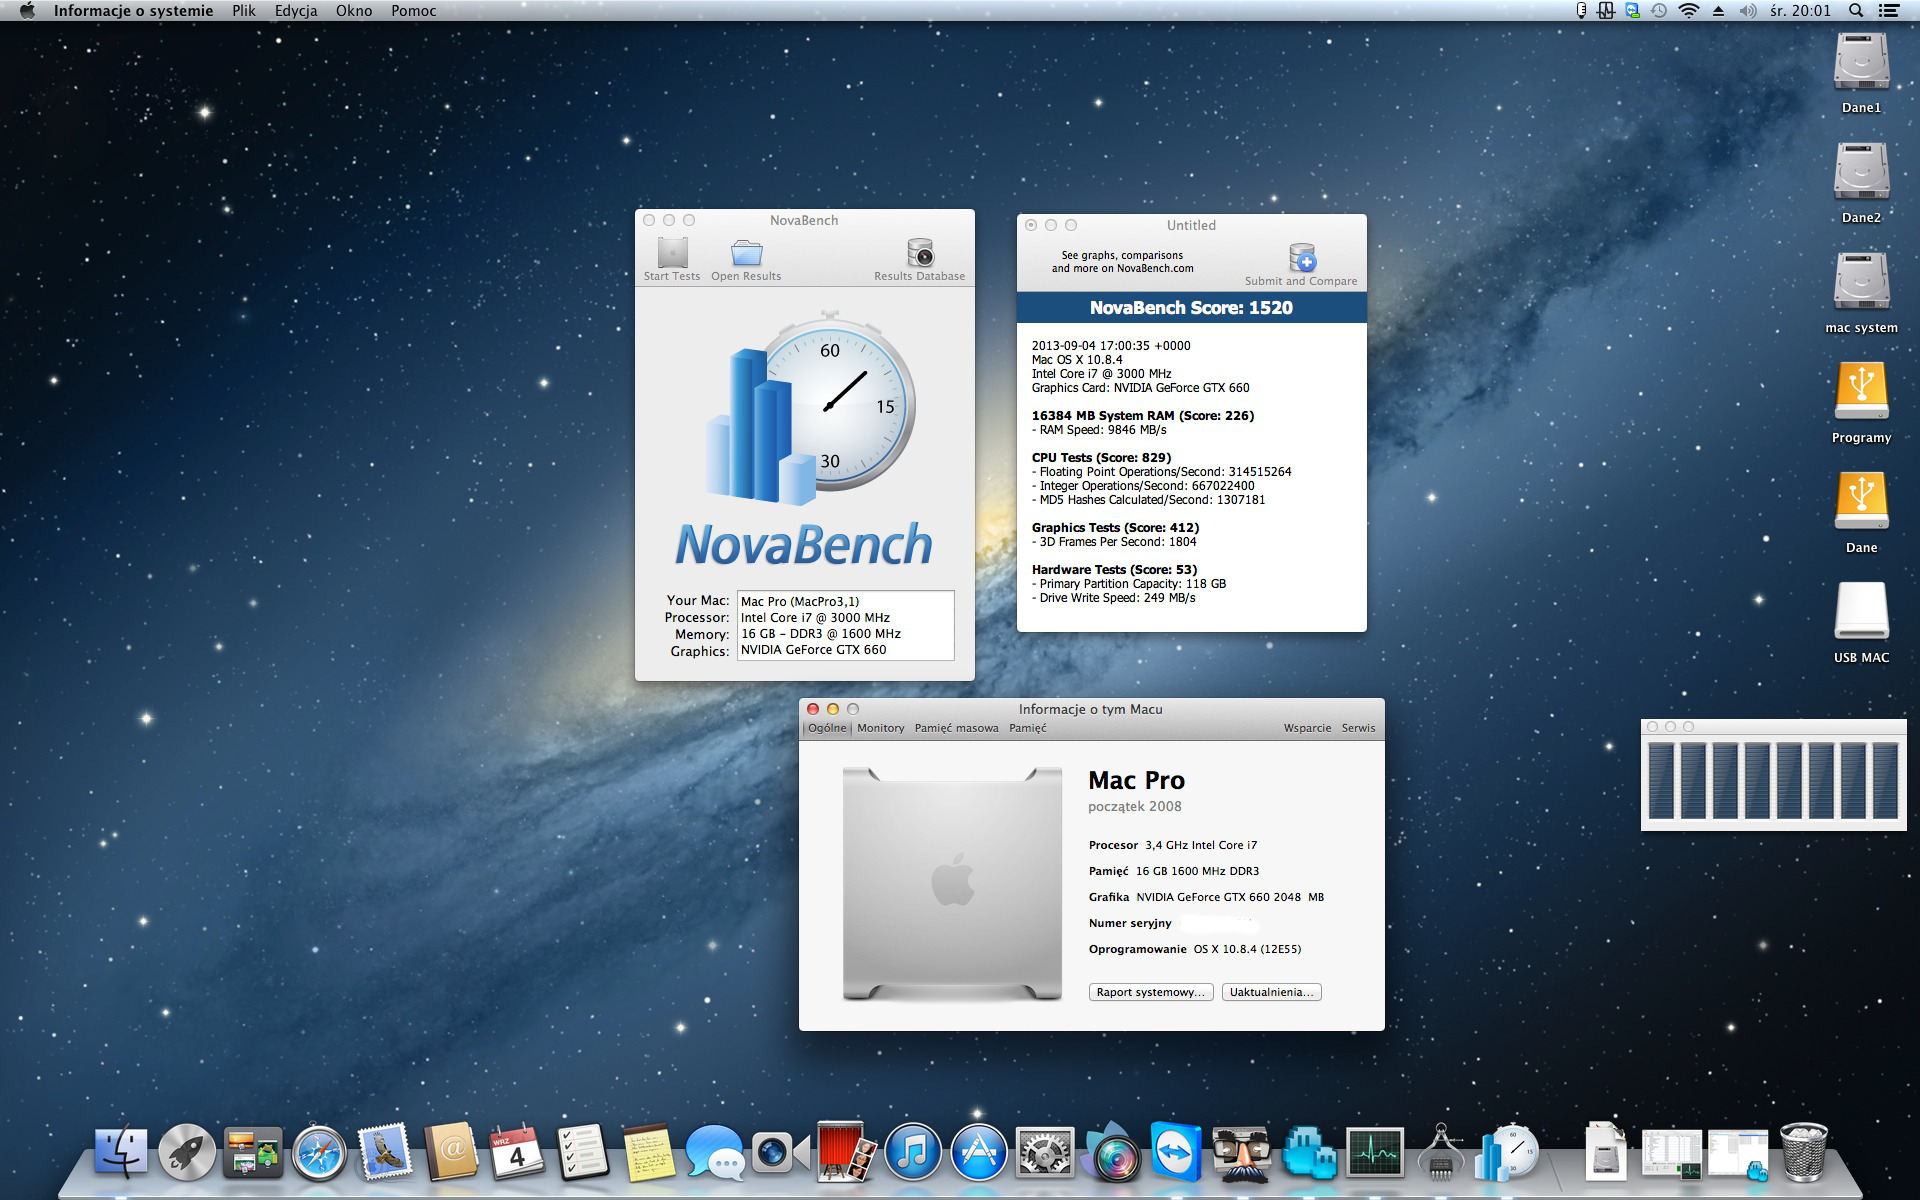1920x1200 pixels.
Task: Click the początek 2008 text
Action: pyautogui.click(x=1135, y=807)
